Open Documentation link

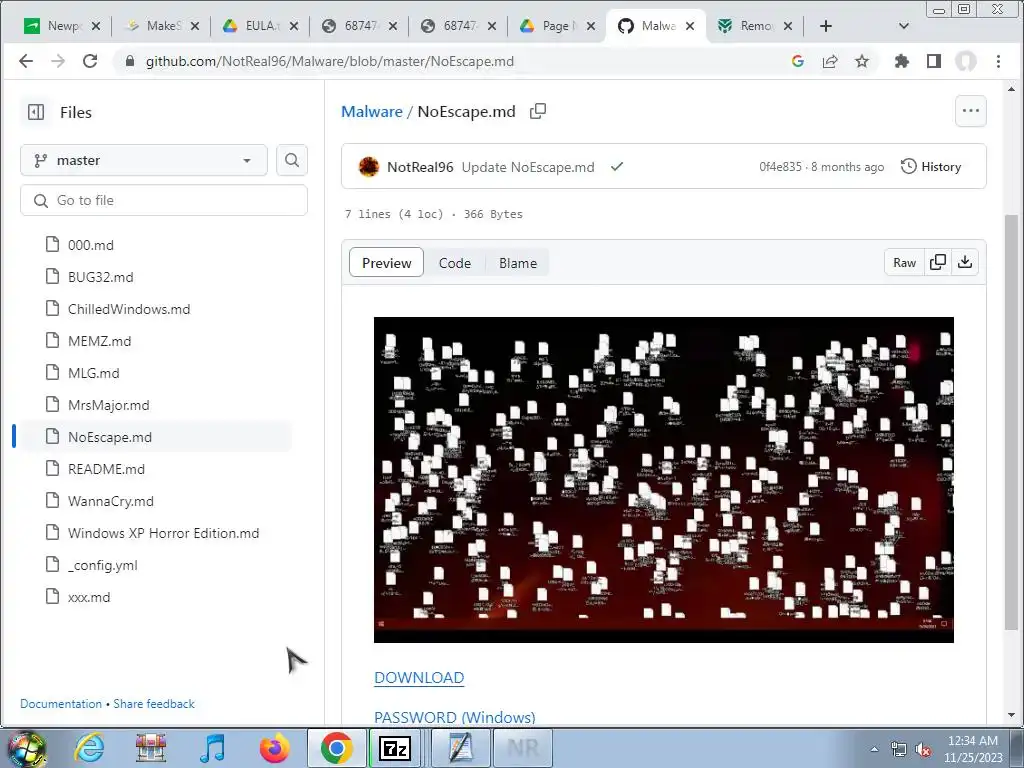(x=61, y=704)
